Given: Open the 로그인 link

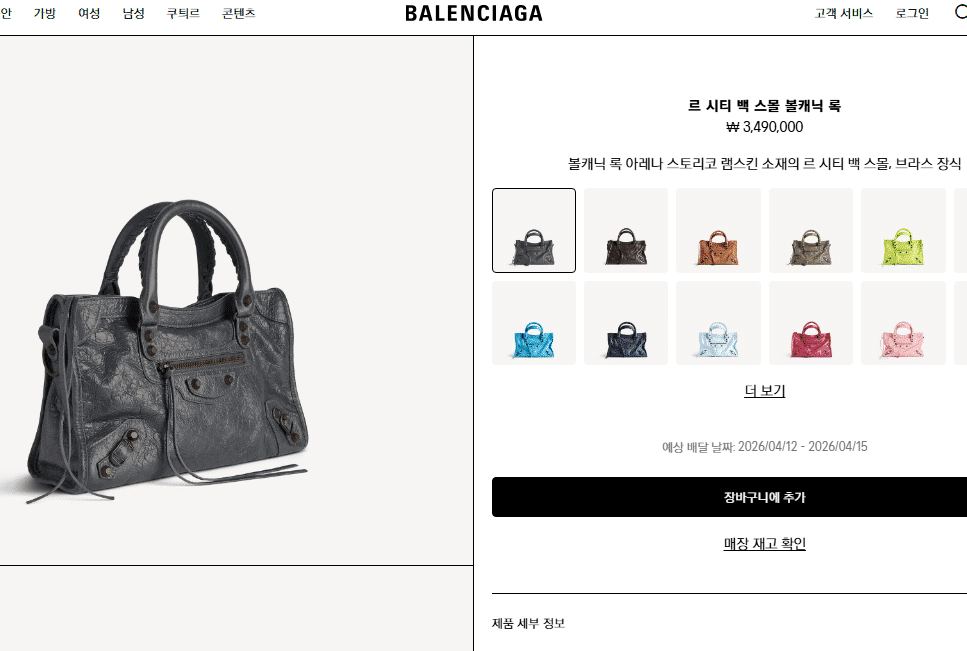Looking at the screenshot, I should pos(912,14).
